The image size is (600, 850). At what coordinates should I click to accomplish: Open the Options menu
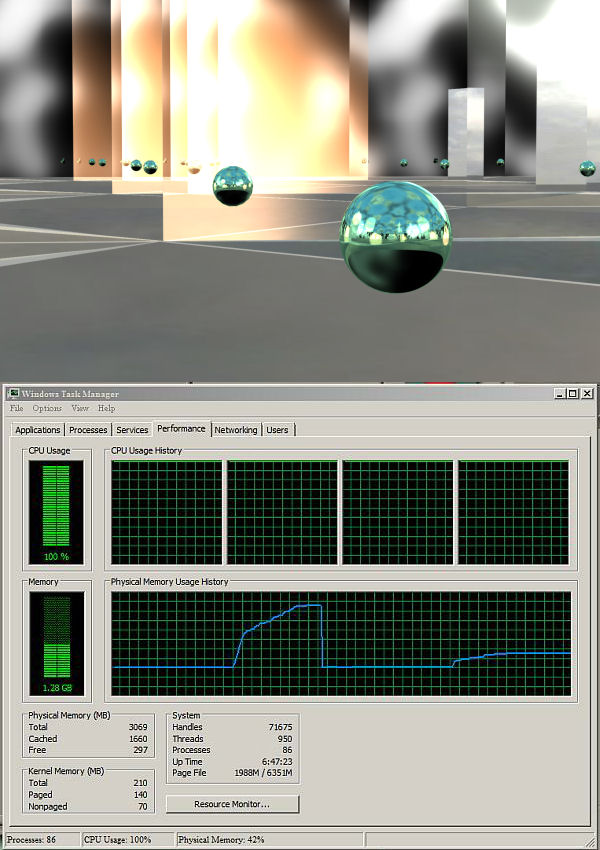pyautogui.click(x=47, y=408)
